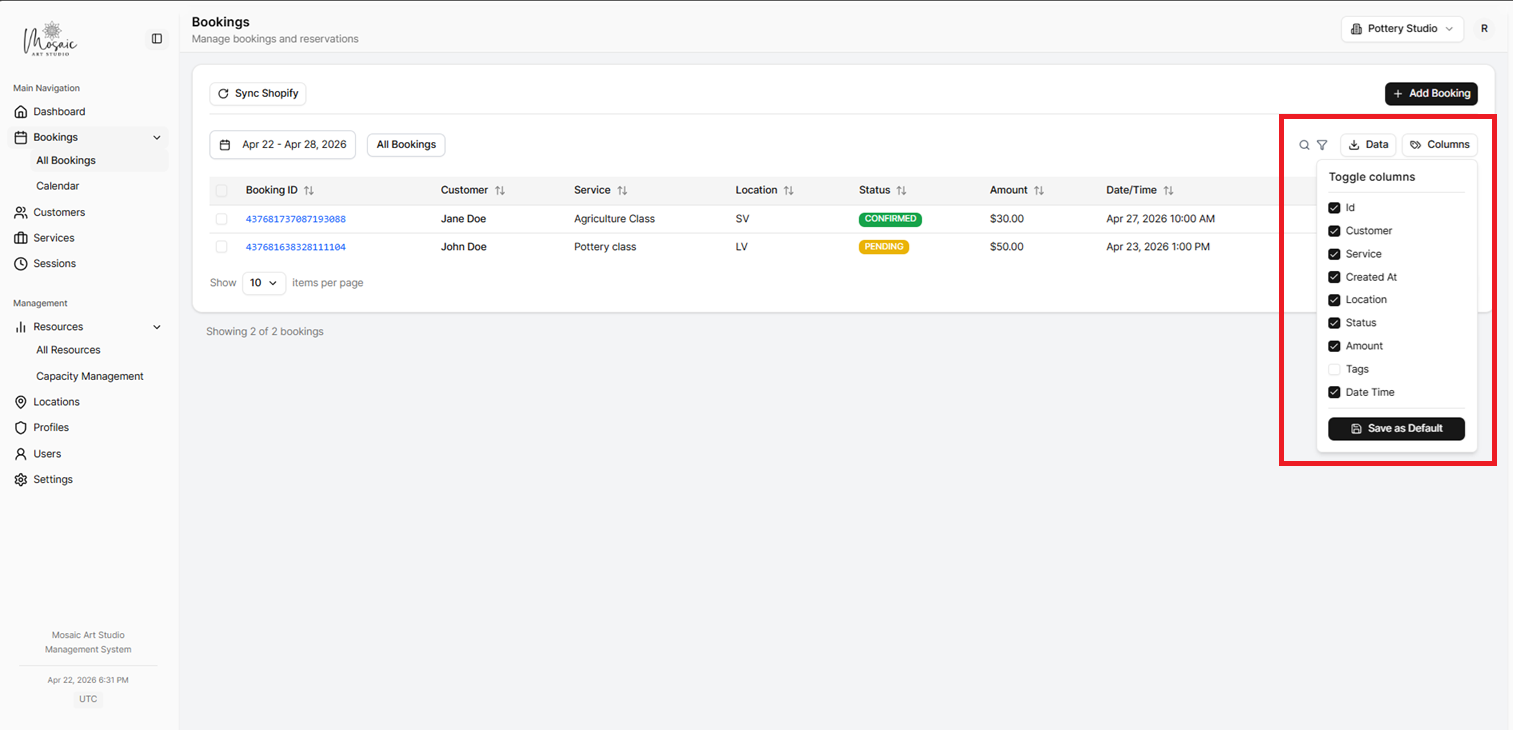Open the items per page dropdown
The width and height of the screenshot is (1513, 730).
pyautogui.click(x=263, y=283)
